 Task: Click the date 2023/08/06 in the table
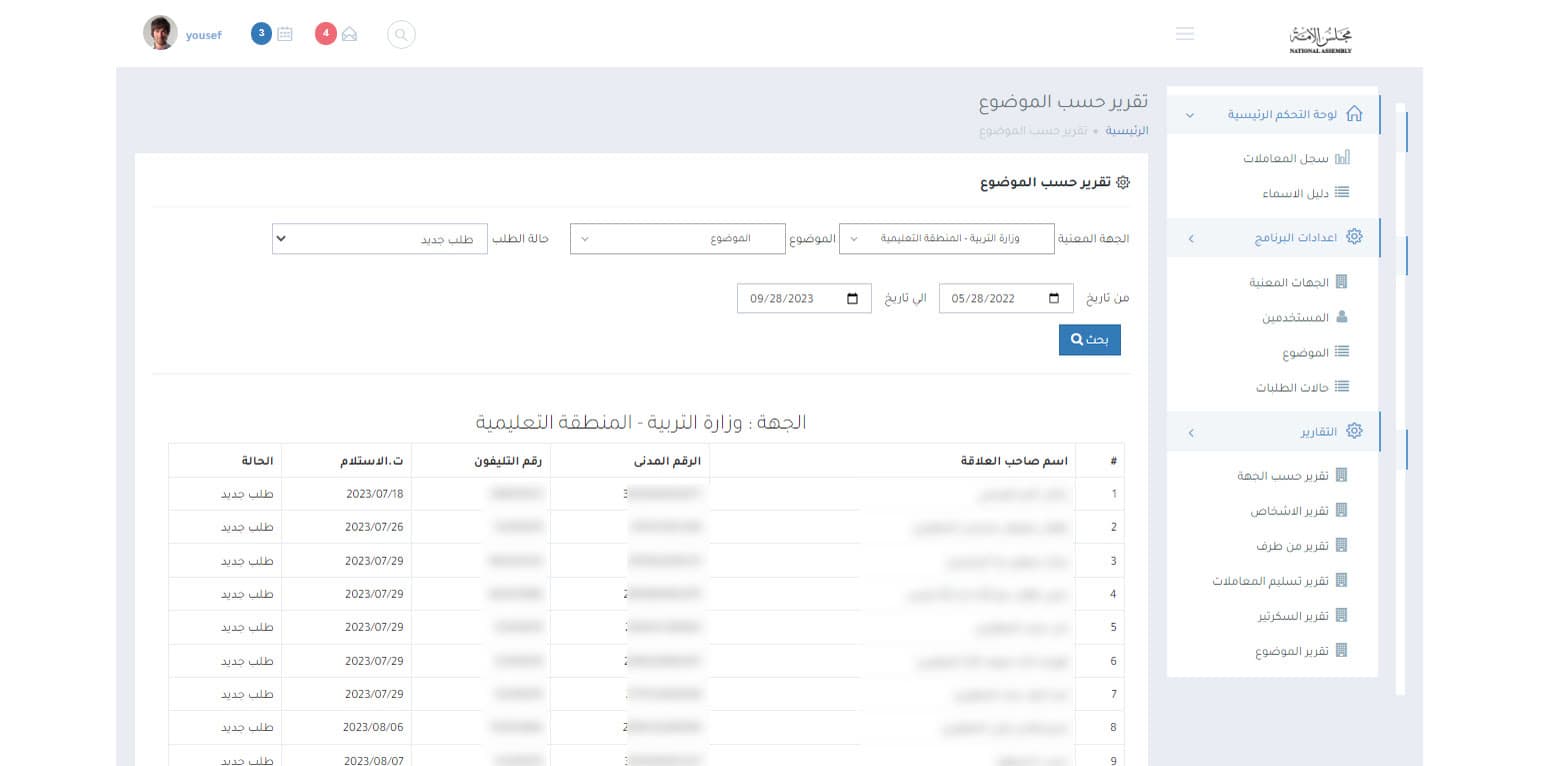point(373,727)
